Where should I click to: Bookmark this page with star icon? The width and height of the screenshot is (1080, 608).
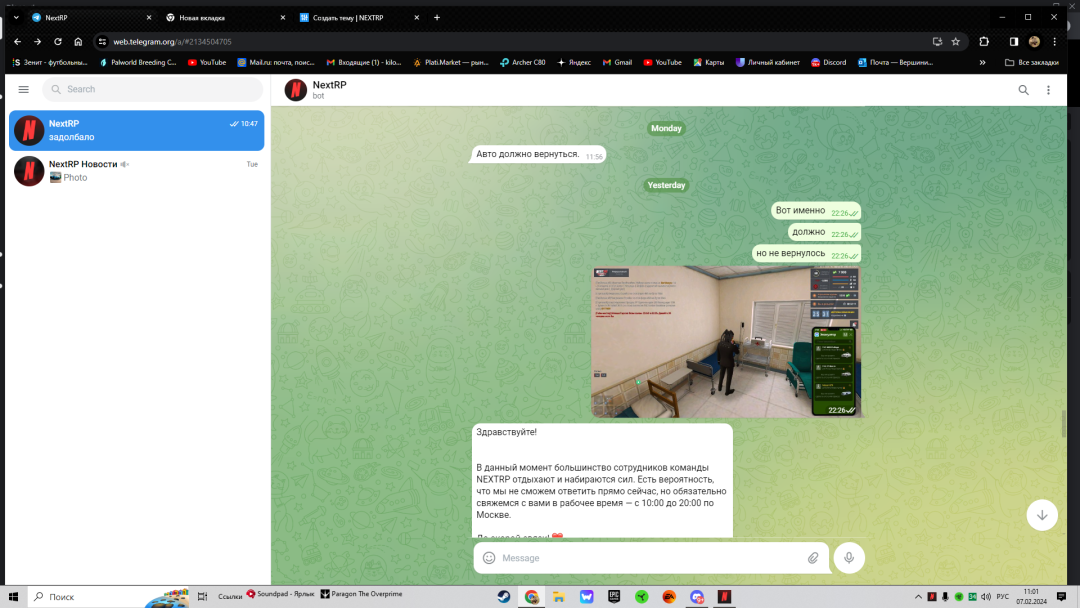click(x=956, y=42)
